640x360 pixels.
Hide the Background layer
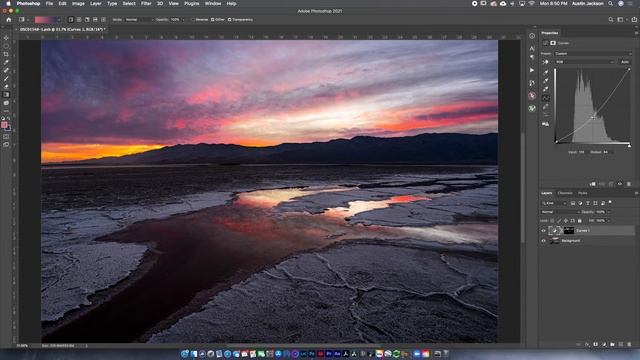543,241
